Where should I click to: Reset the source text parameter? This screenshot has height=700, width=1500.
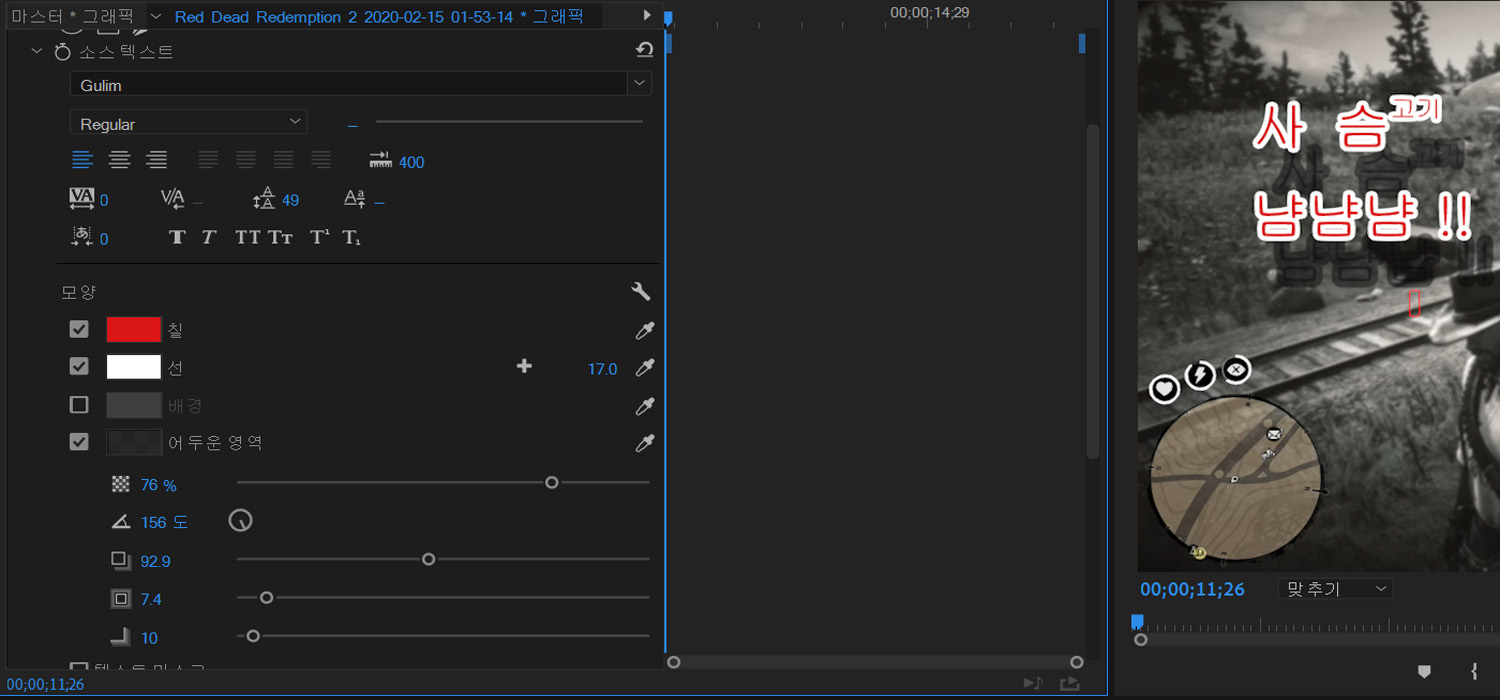[x=645, y=50]
